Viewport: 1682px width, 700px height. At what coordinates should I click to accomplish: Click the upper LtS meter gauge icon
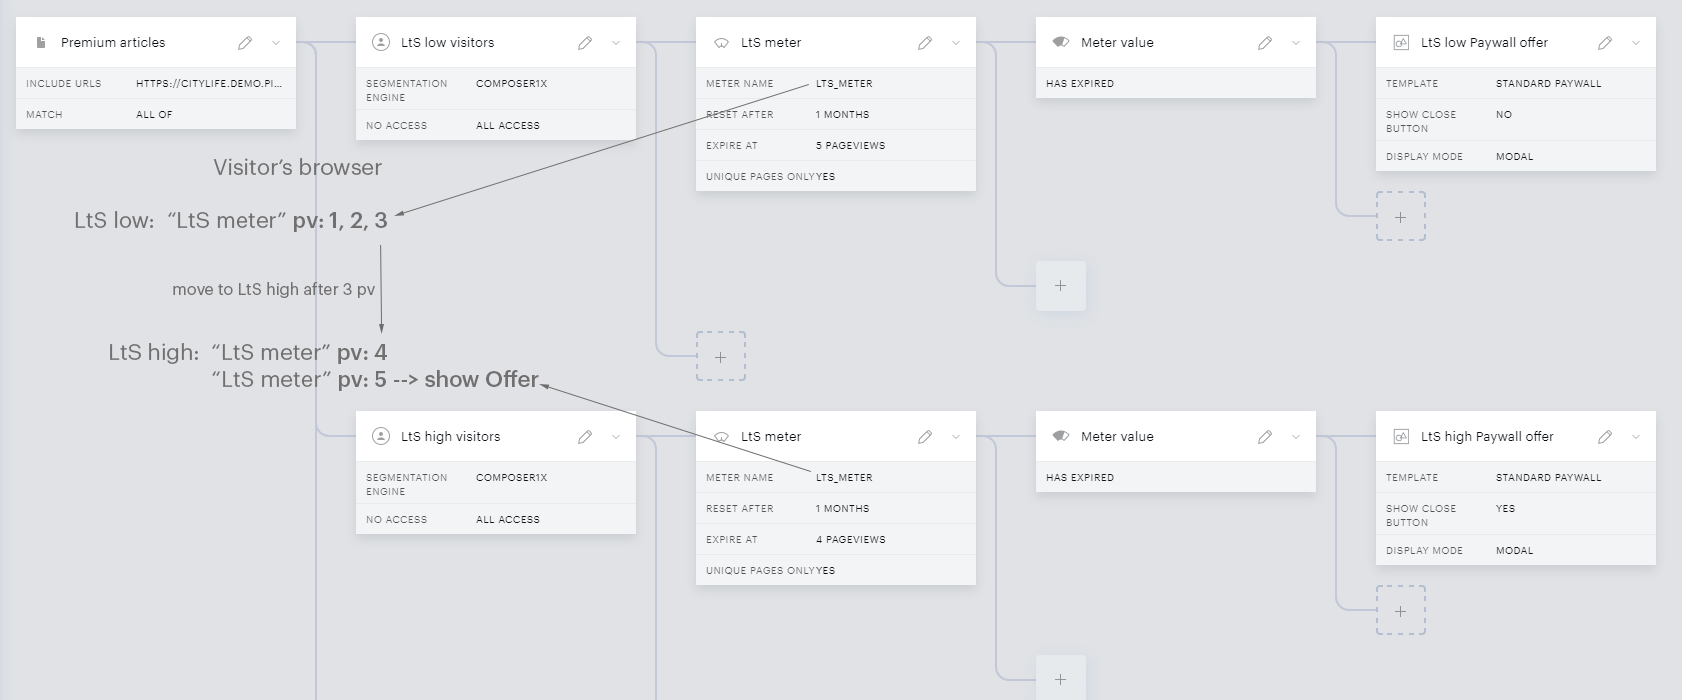tap(721, 43)
